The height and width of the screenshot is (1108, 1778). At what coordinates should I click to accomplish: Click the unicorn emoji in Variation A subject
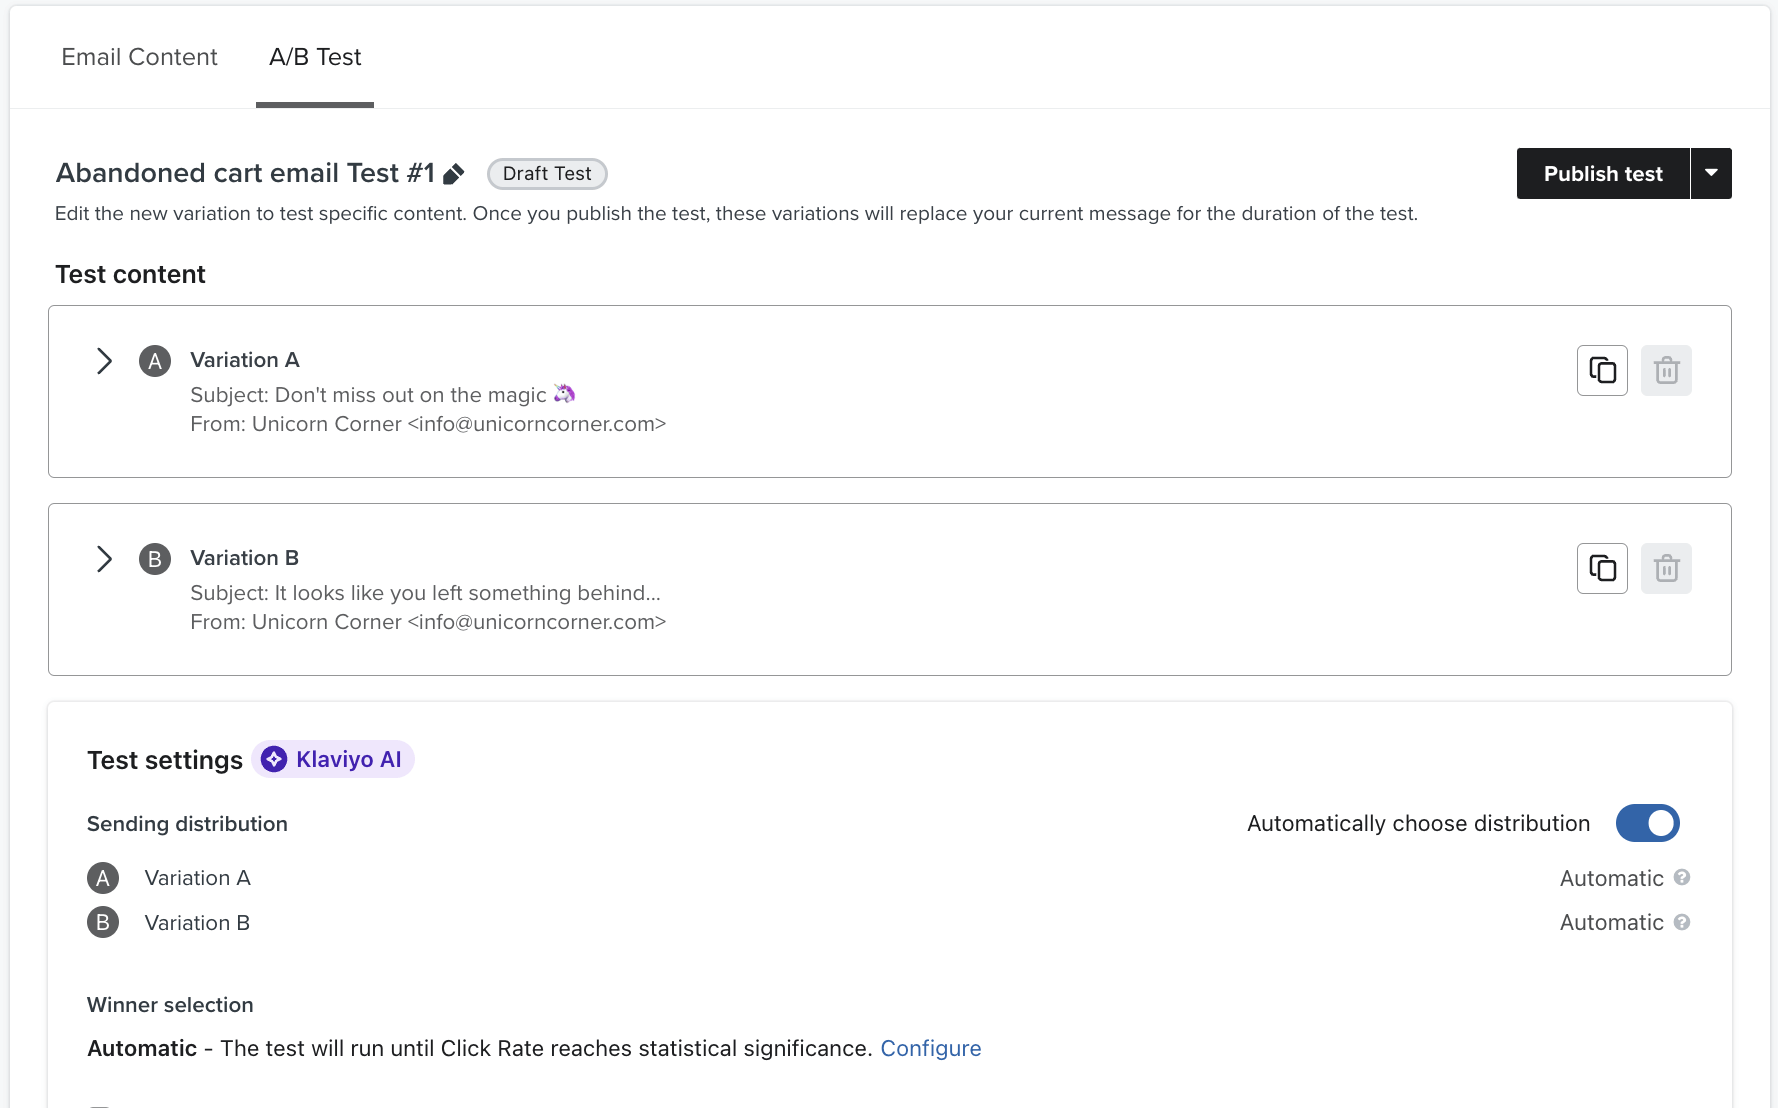click(x=565, y=394)
